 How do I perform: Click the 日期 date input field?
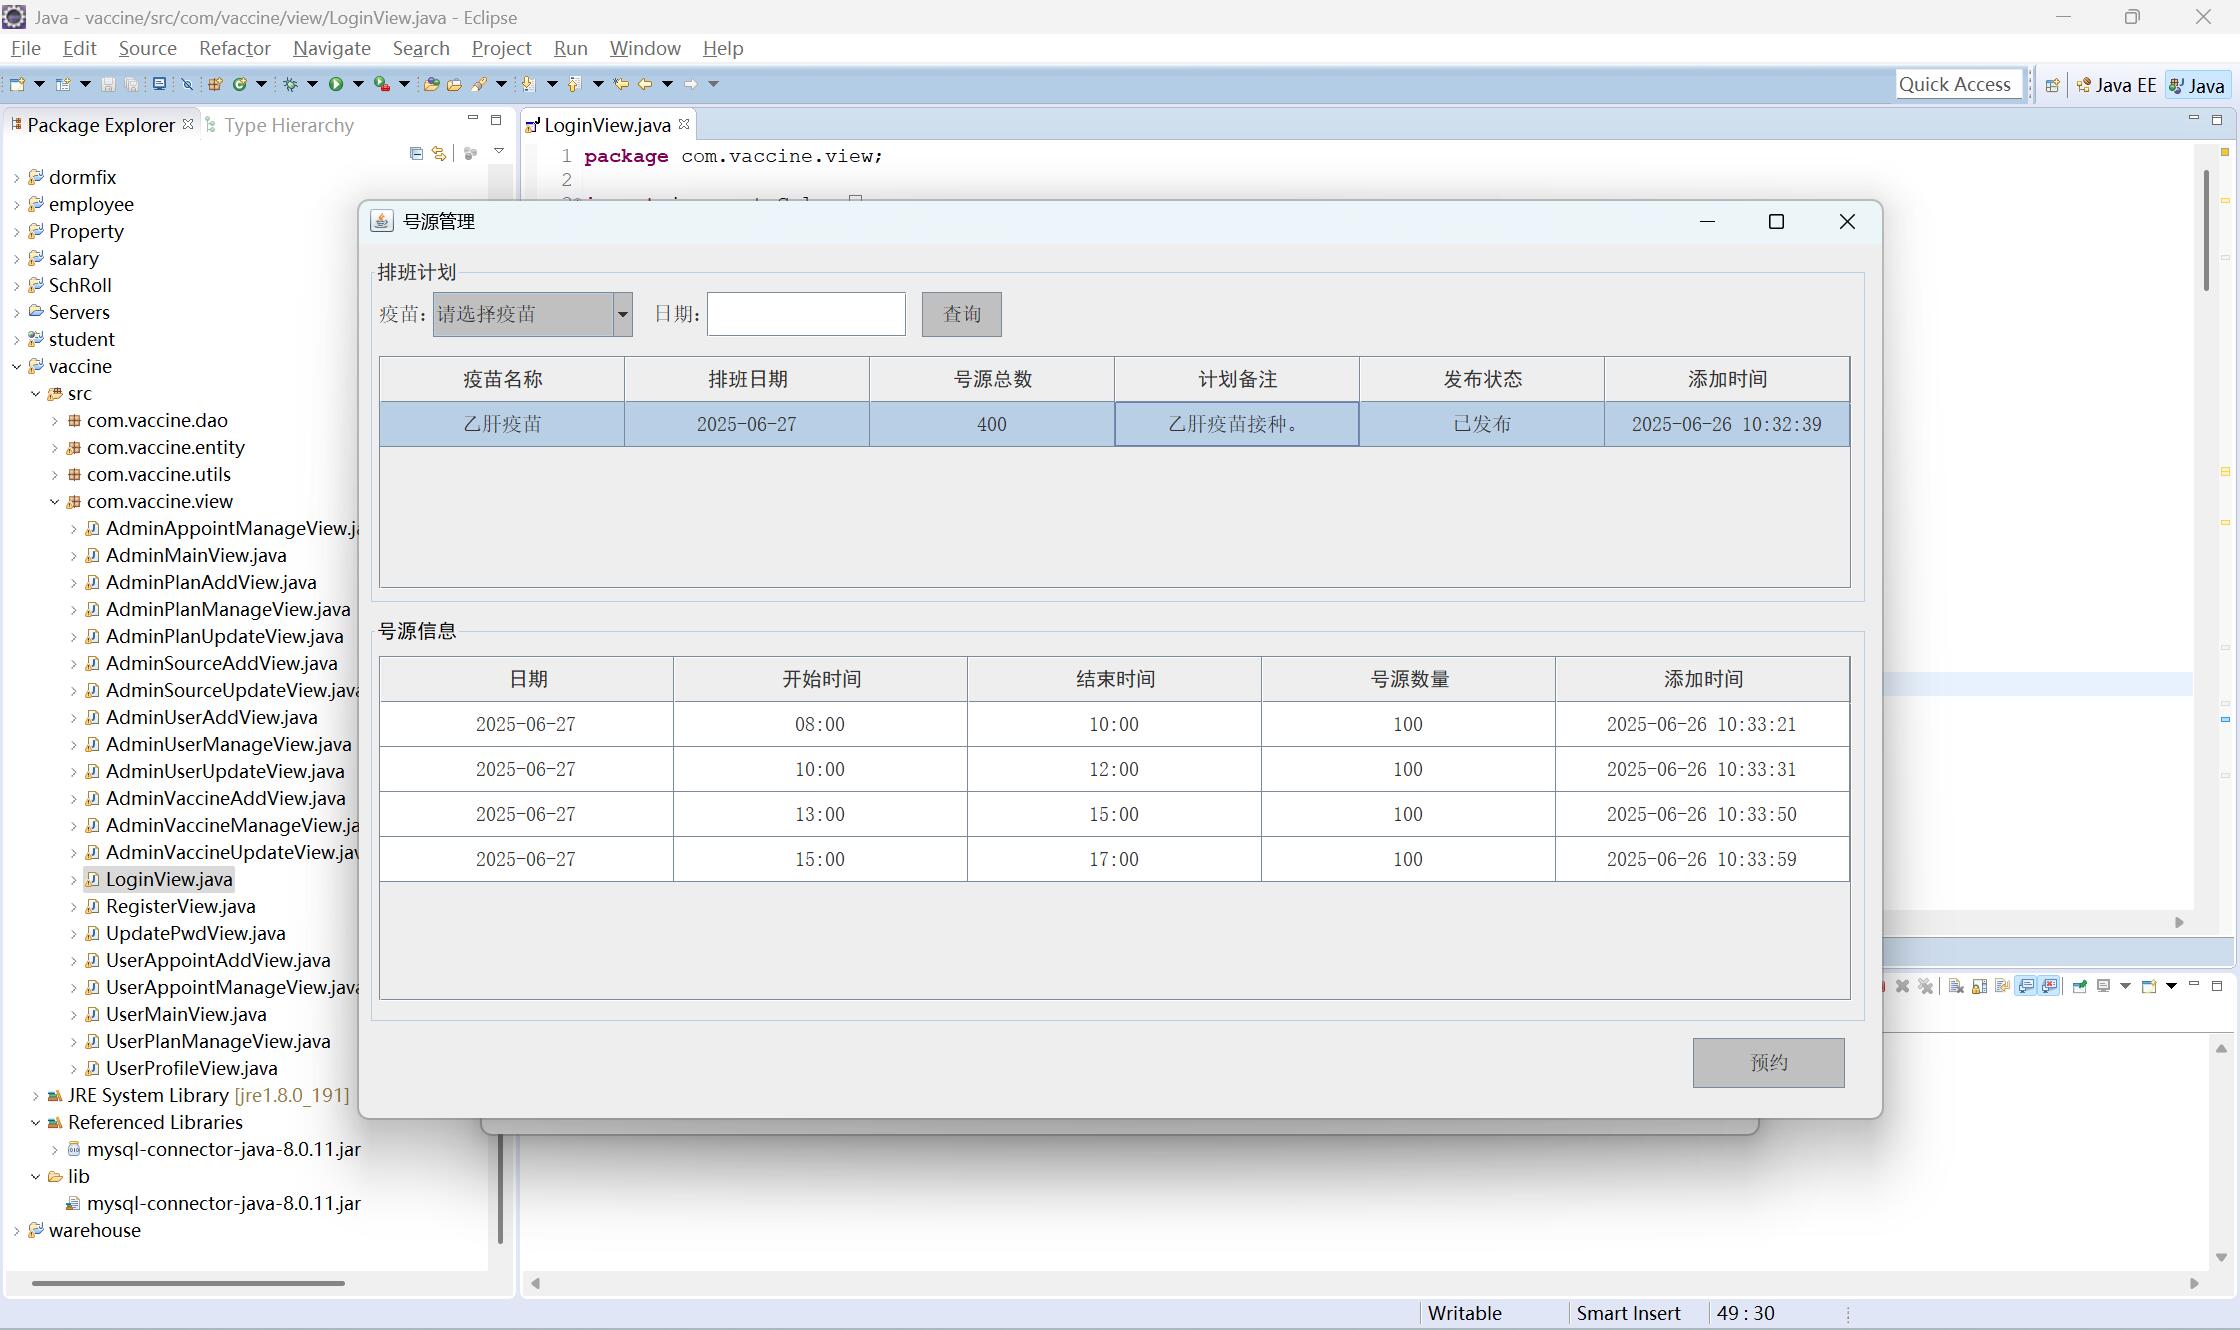[x=806, y=314]
